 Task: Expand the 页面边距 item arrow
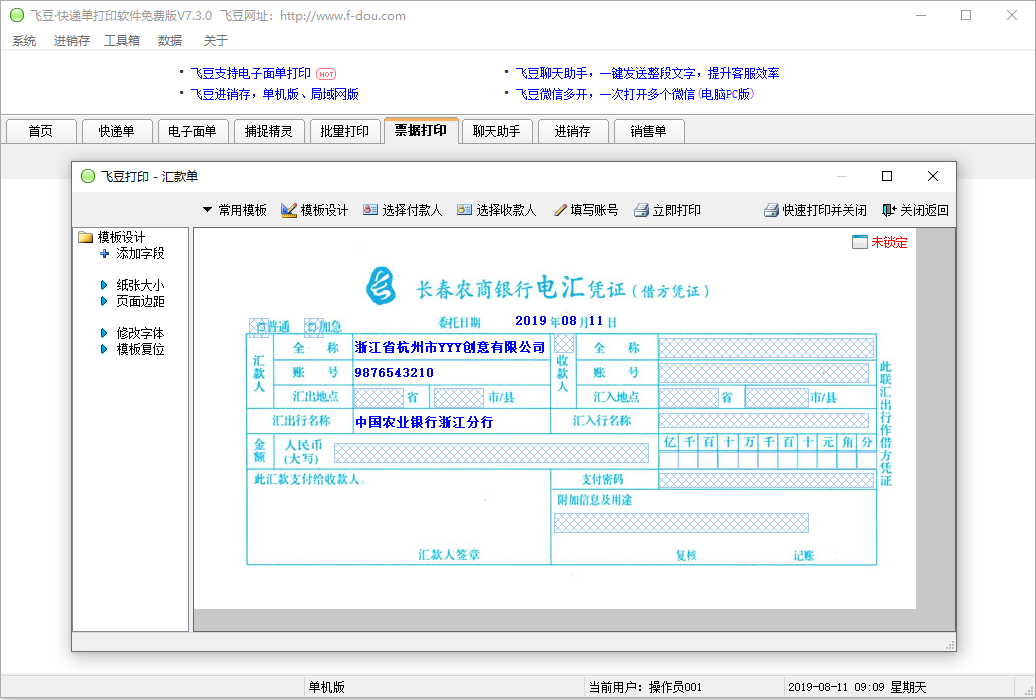point(104,301)
